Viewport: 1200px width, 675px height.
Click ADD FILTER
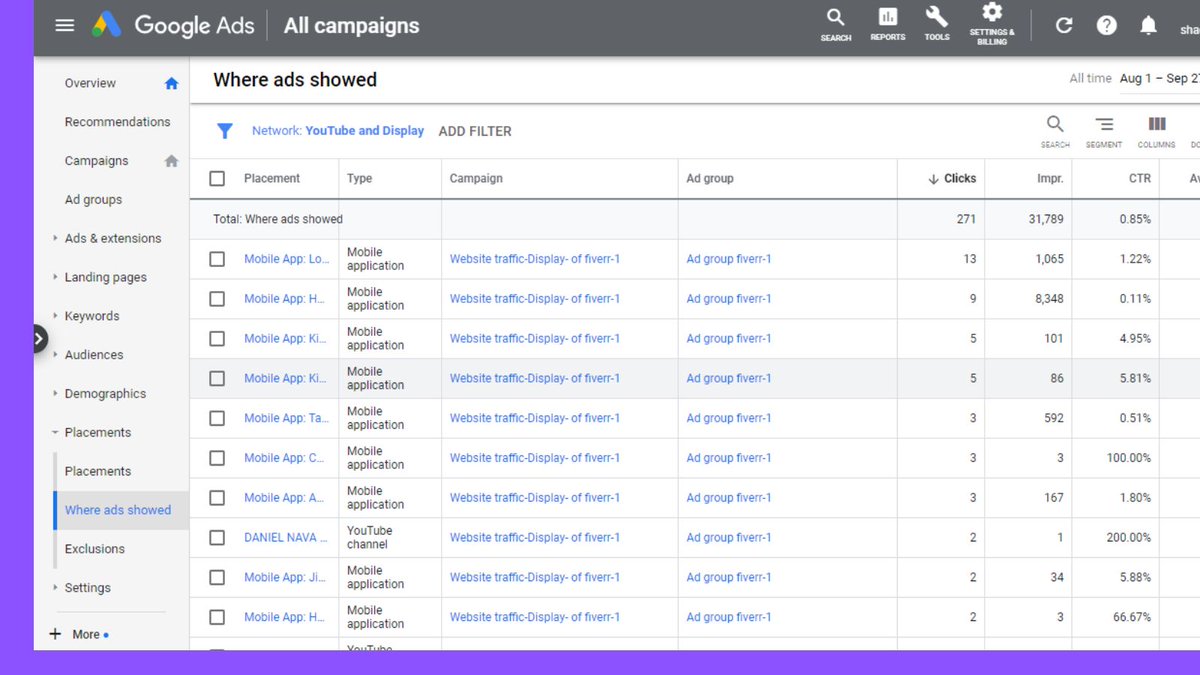(x=475, y=131)
